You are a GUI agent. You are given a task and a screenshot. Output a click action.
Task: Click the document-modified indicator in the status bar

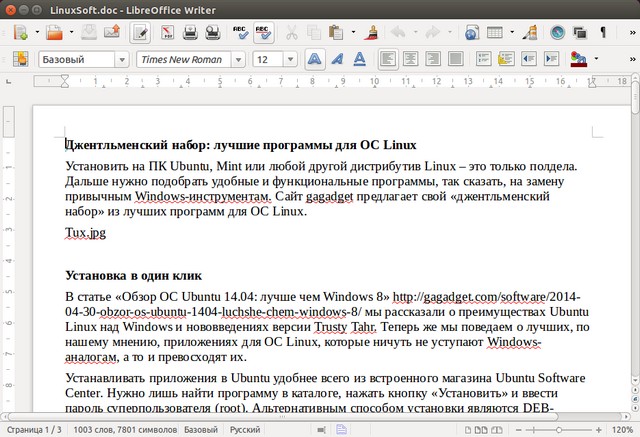coord(342,429)
